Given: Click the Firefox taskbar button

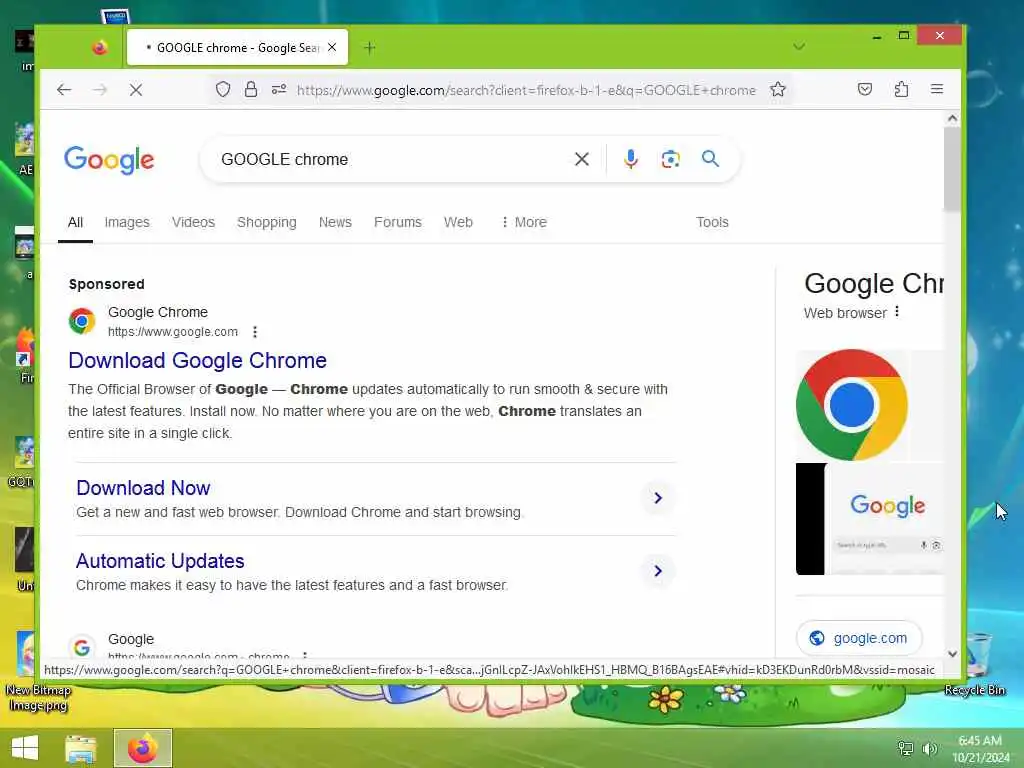Looking at the screenshot, I should pos(143,748).
